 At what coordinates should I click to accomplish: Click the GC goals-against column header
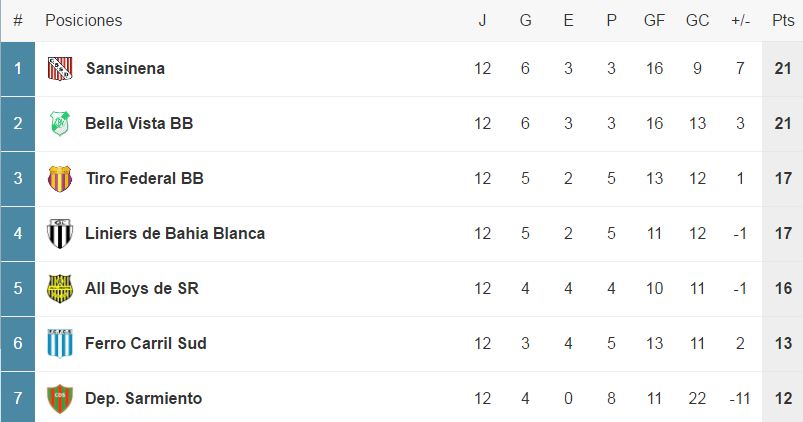tap(697, 21)
